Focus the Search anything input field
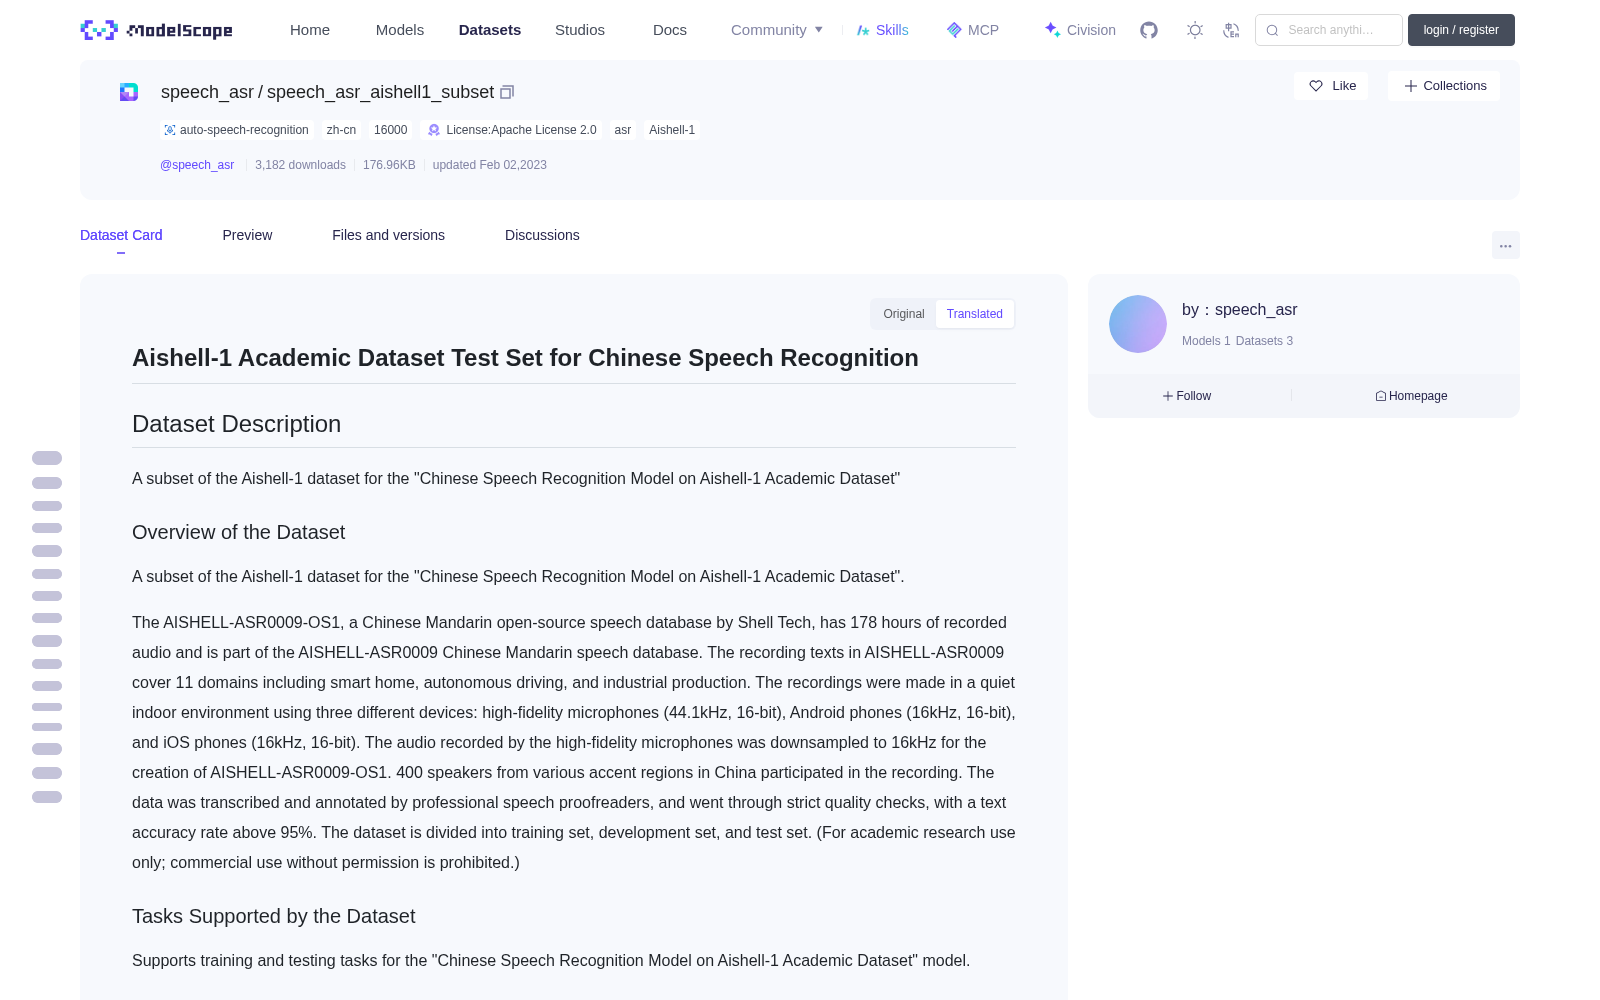Screen dimensions: 1600x1000 pos(1329,30)
